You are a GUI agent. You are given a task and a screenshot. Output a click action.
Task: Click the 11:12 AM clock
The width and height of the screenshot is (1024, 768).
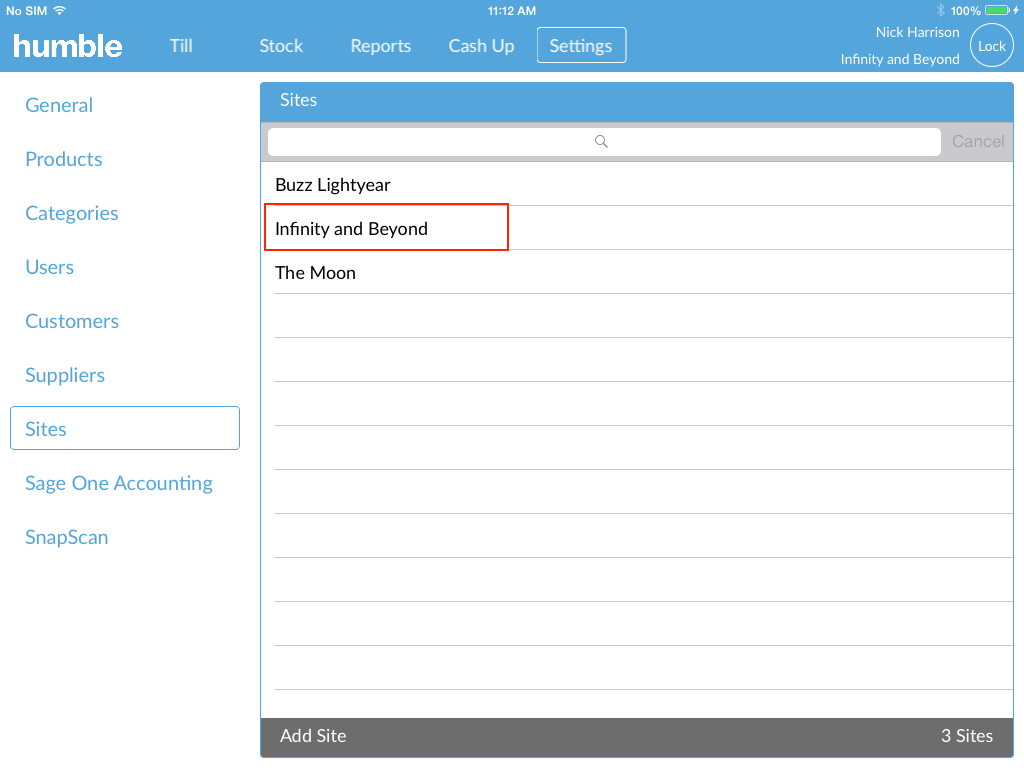512,10
